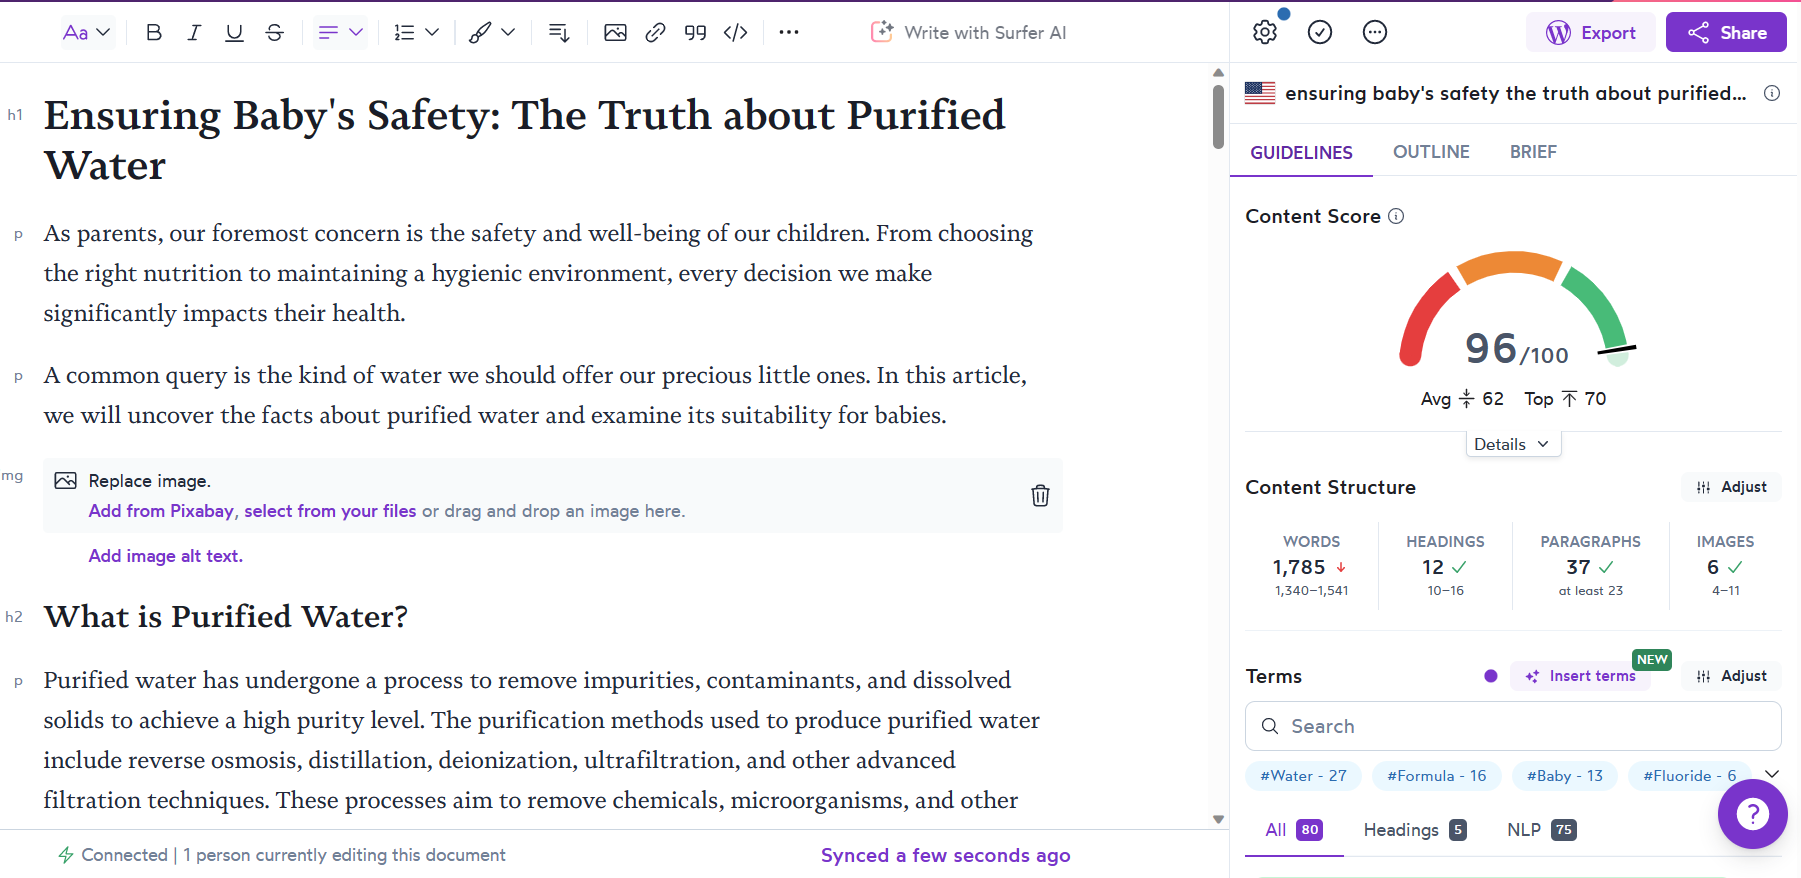Click the editor vertical scrollbar thumb
The height and width of the screenshot is (878, 1801).
1218,116
